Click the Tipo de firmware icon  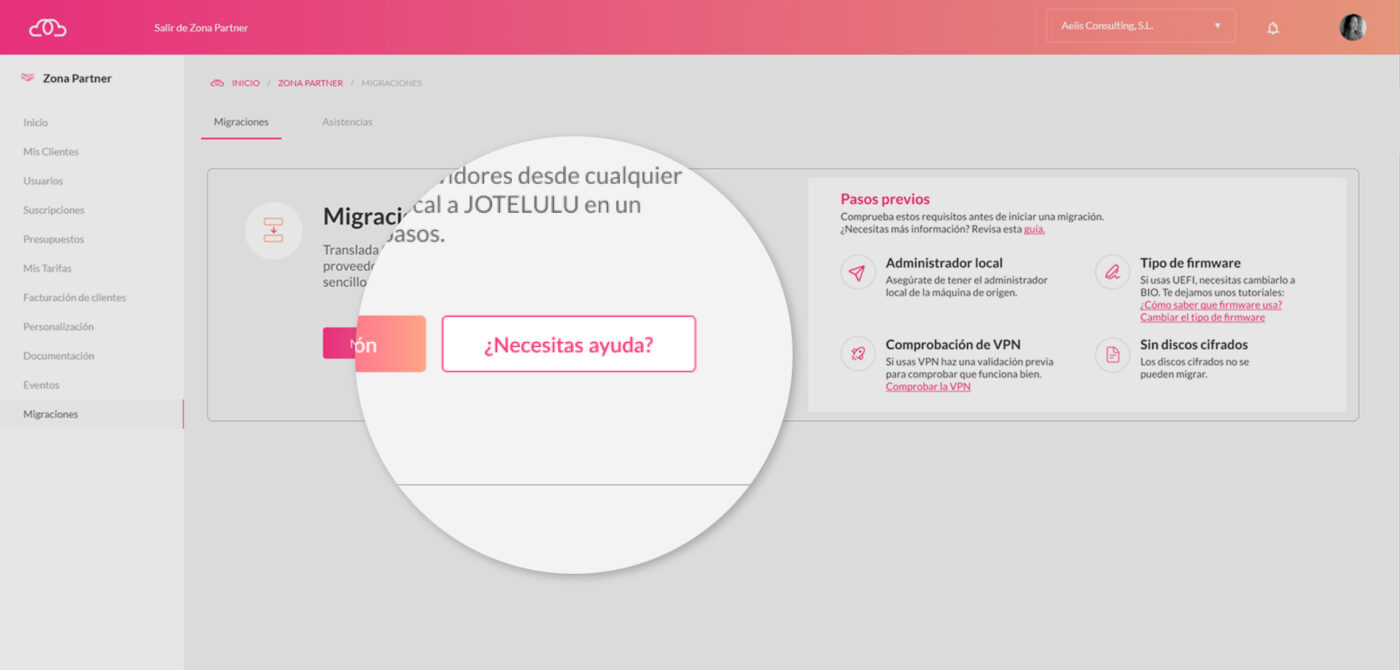tap(1113, 272)
